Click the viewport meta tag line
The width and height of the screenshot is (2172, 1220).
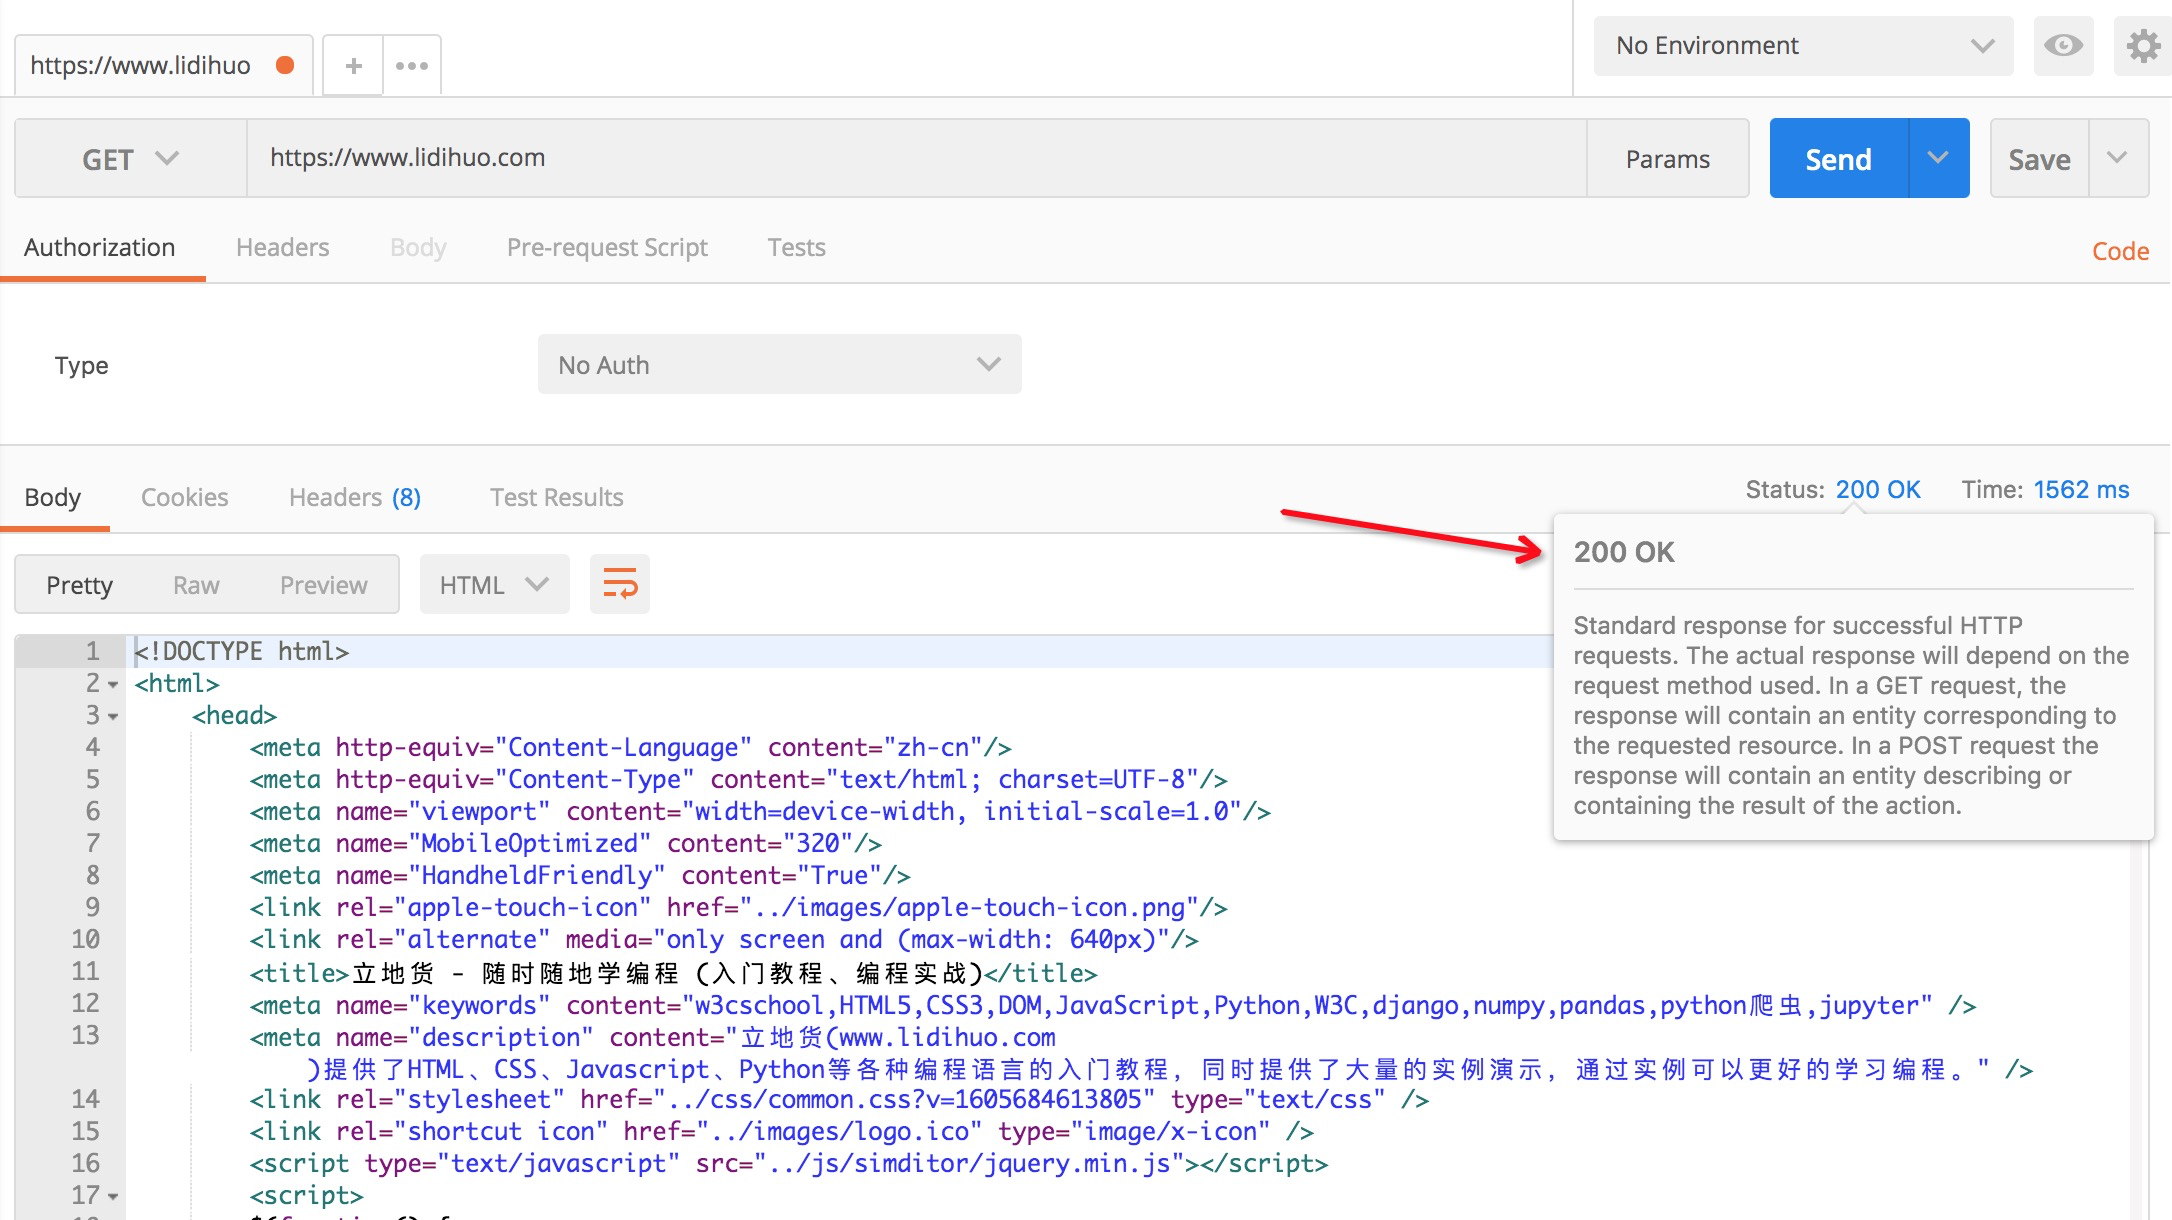tap(760, 812)
